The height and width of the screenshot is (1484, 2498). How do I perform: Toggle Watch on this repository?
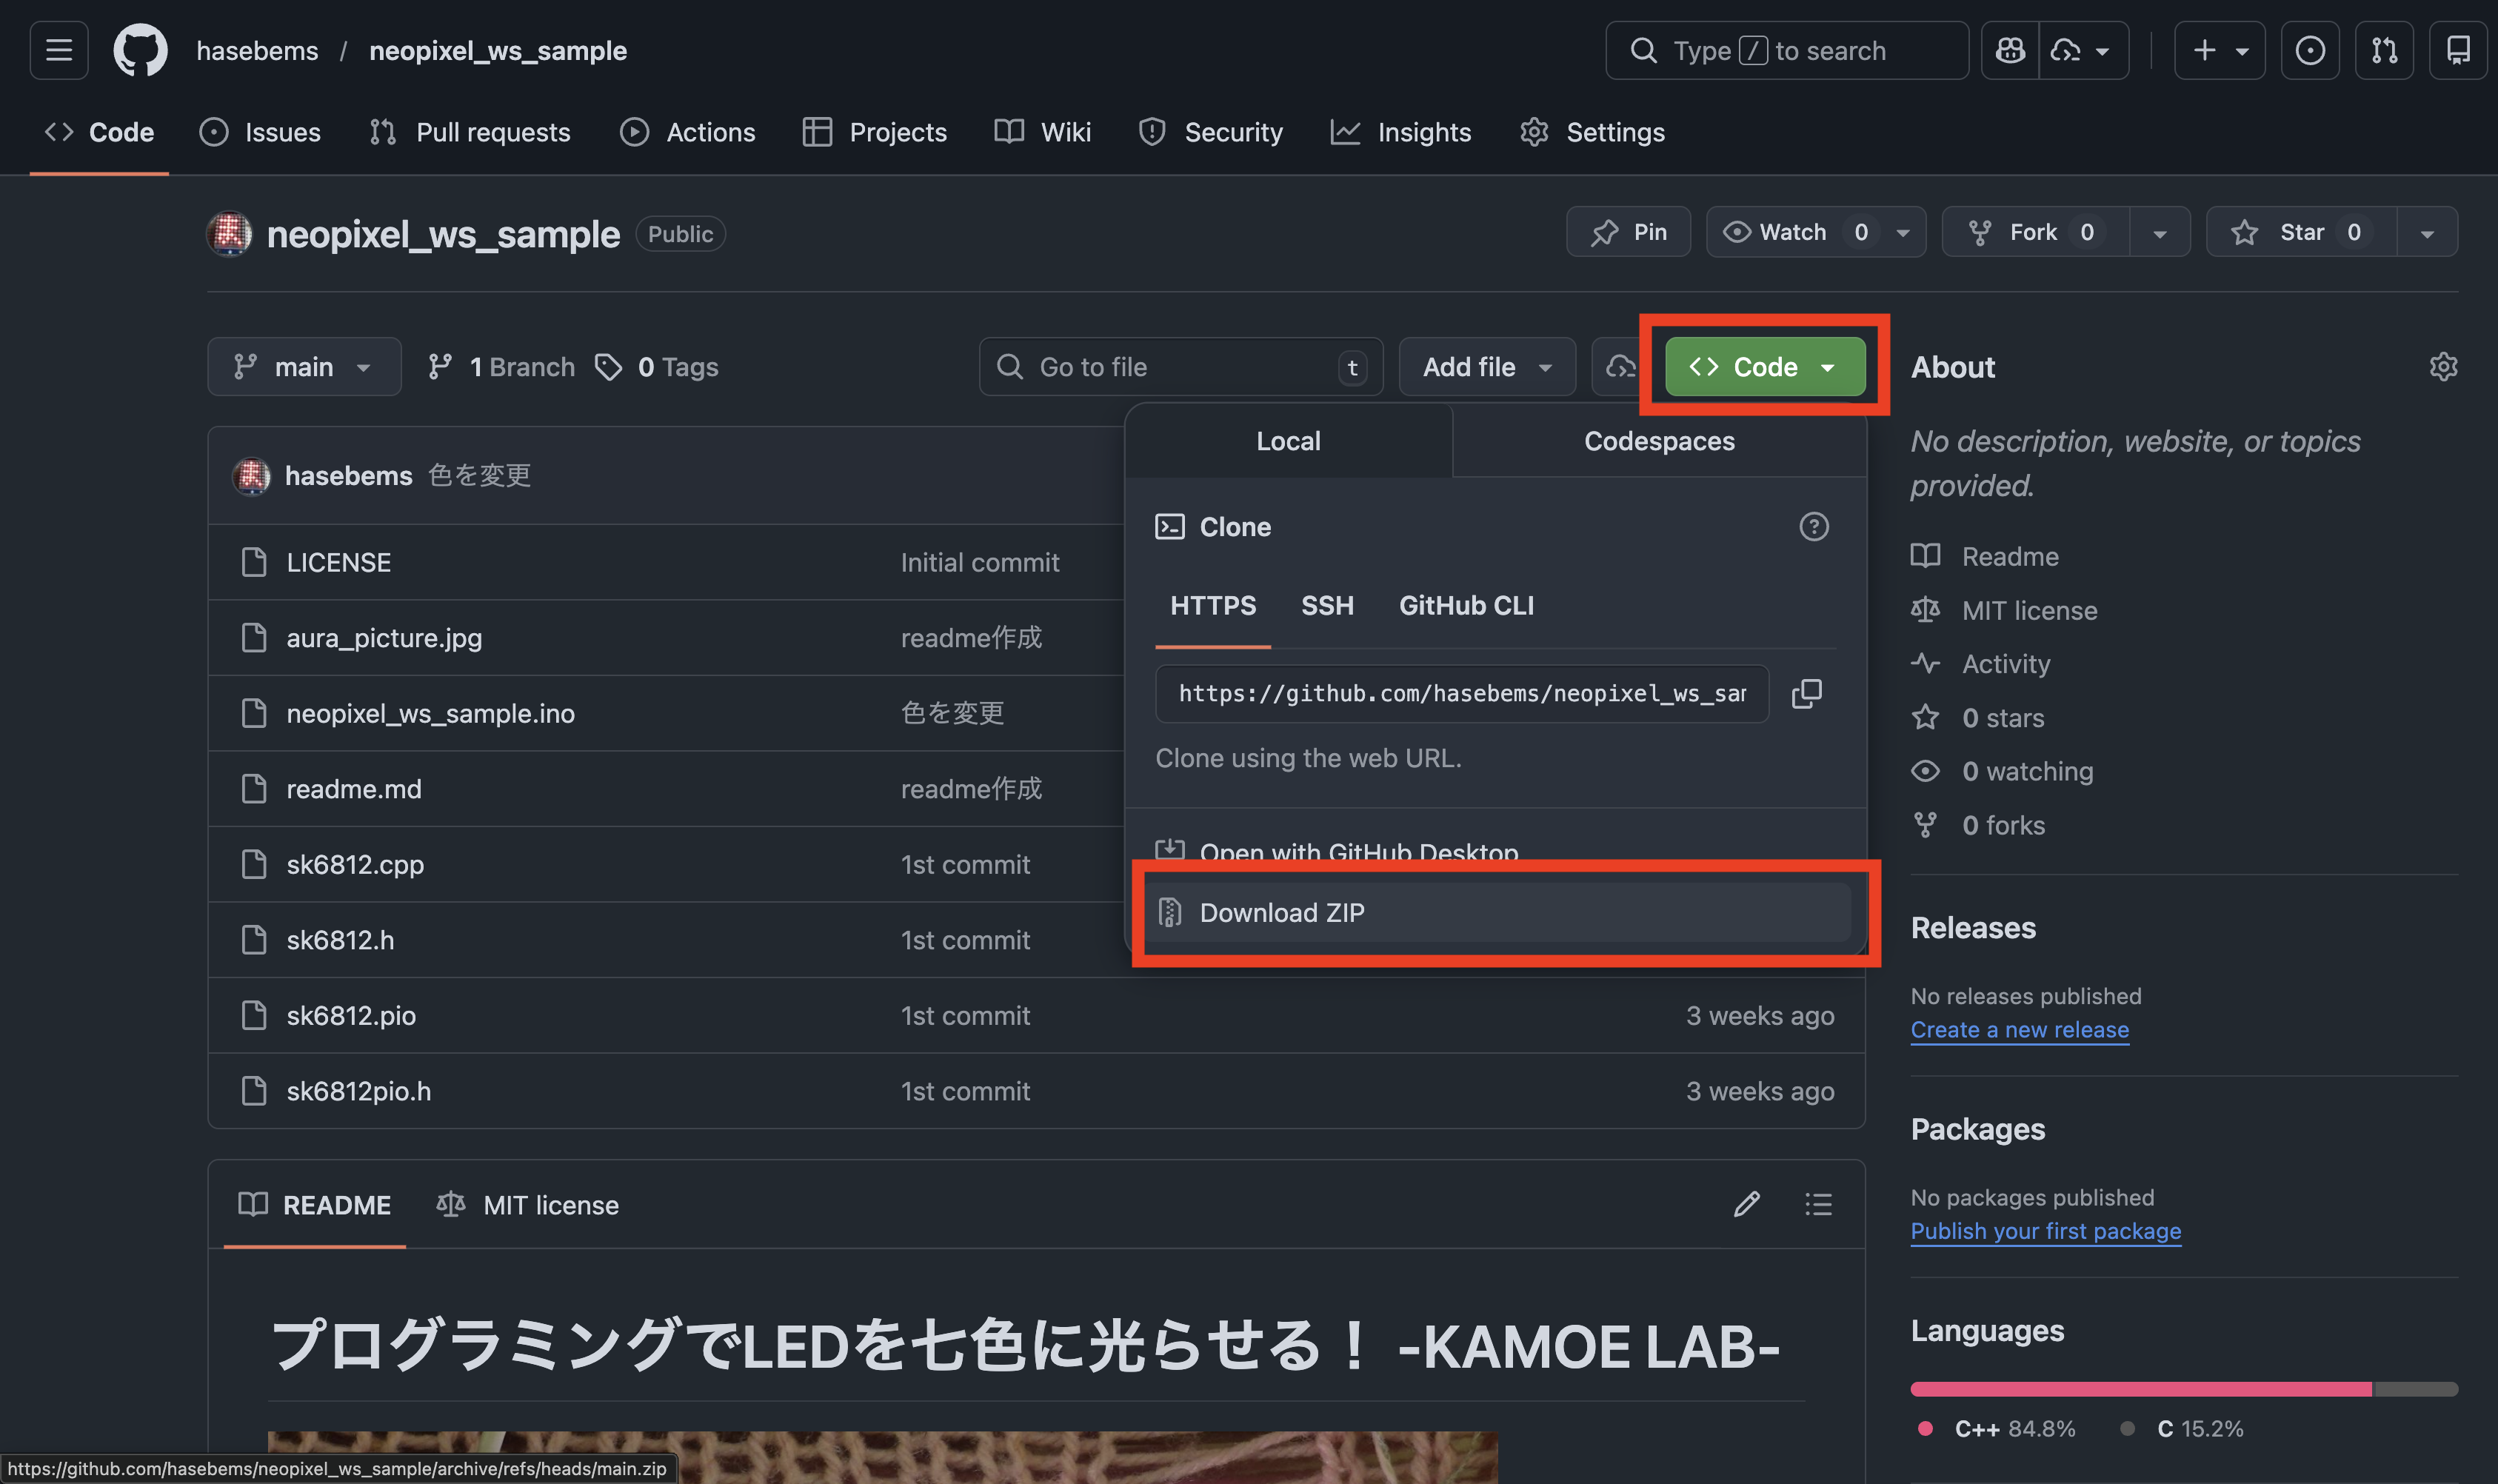(1793, 232)
